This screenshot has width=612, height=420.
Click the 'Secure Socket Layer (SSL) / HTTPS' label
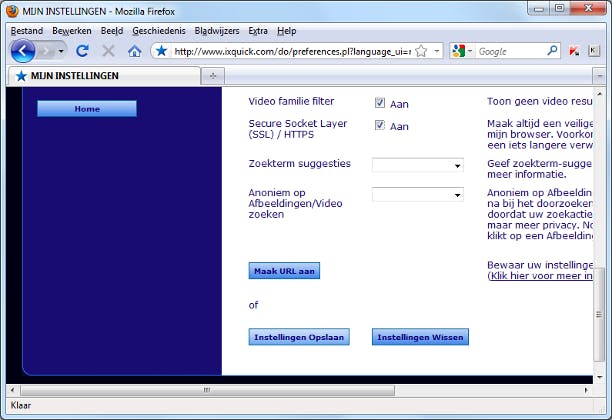(297, 129)
